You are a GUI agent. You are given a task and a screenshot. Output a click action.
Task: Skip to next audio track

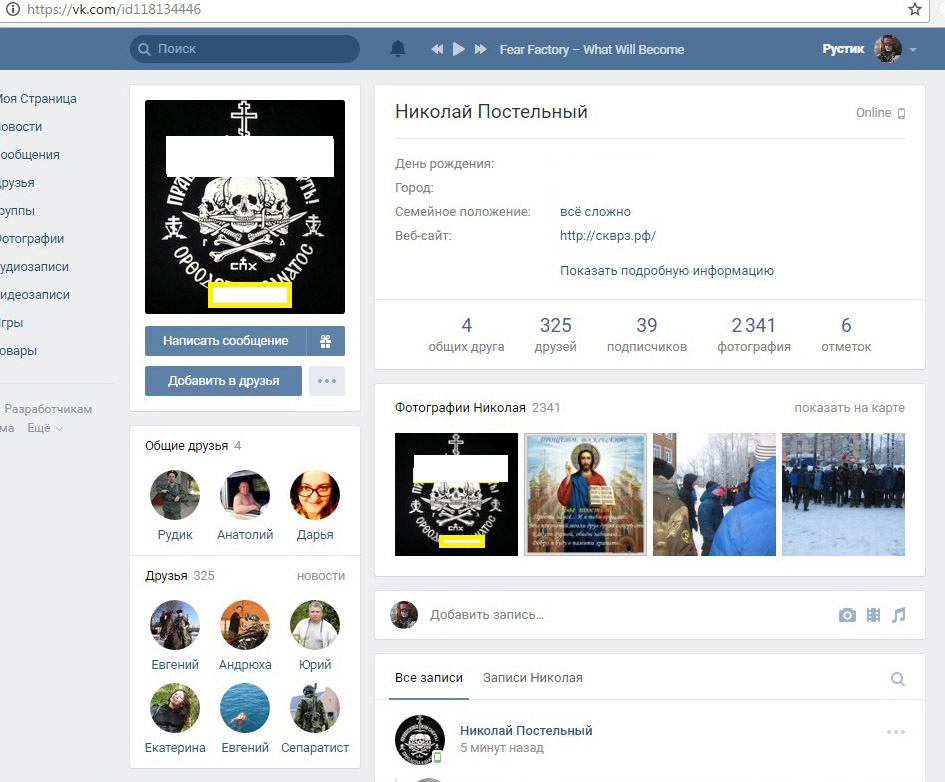point(481,49)
